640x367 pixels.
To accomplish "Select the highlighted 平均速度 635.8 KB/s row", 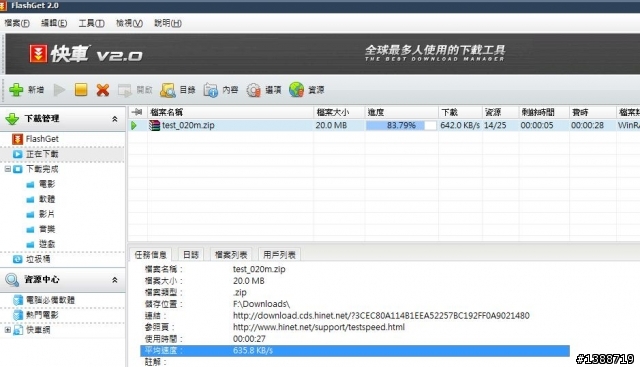I will (355, 350).
